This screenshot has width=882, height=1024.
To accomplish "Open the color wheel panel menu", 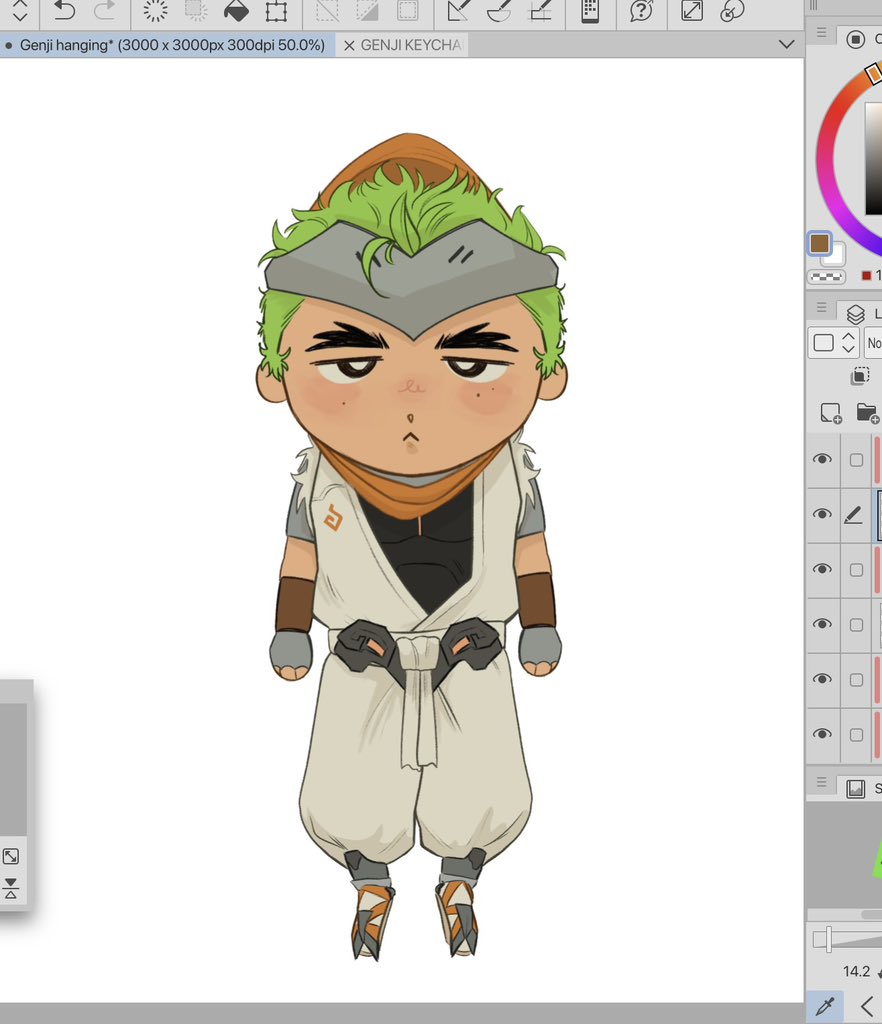I will 821,33.
